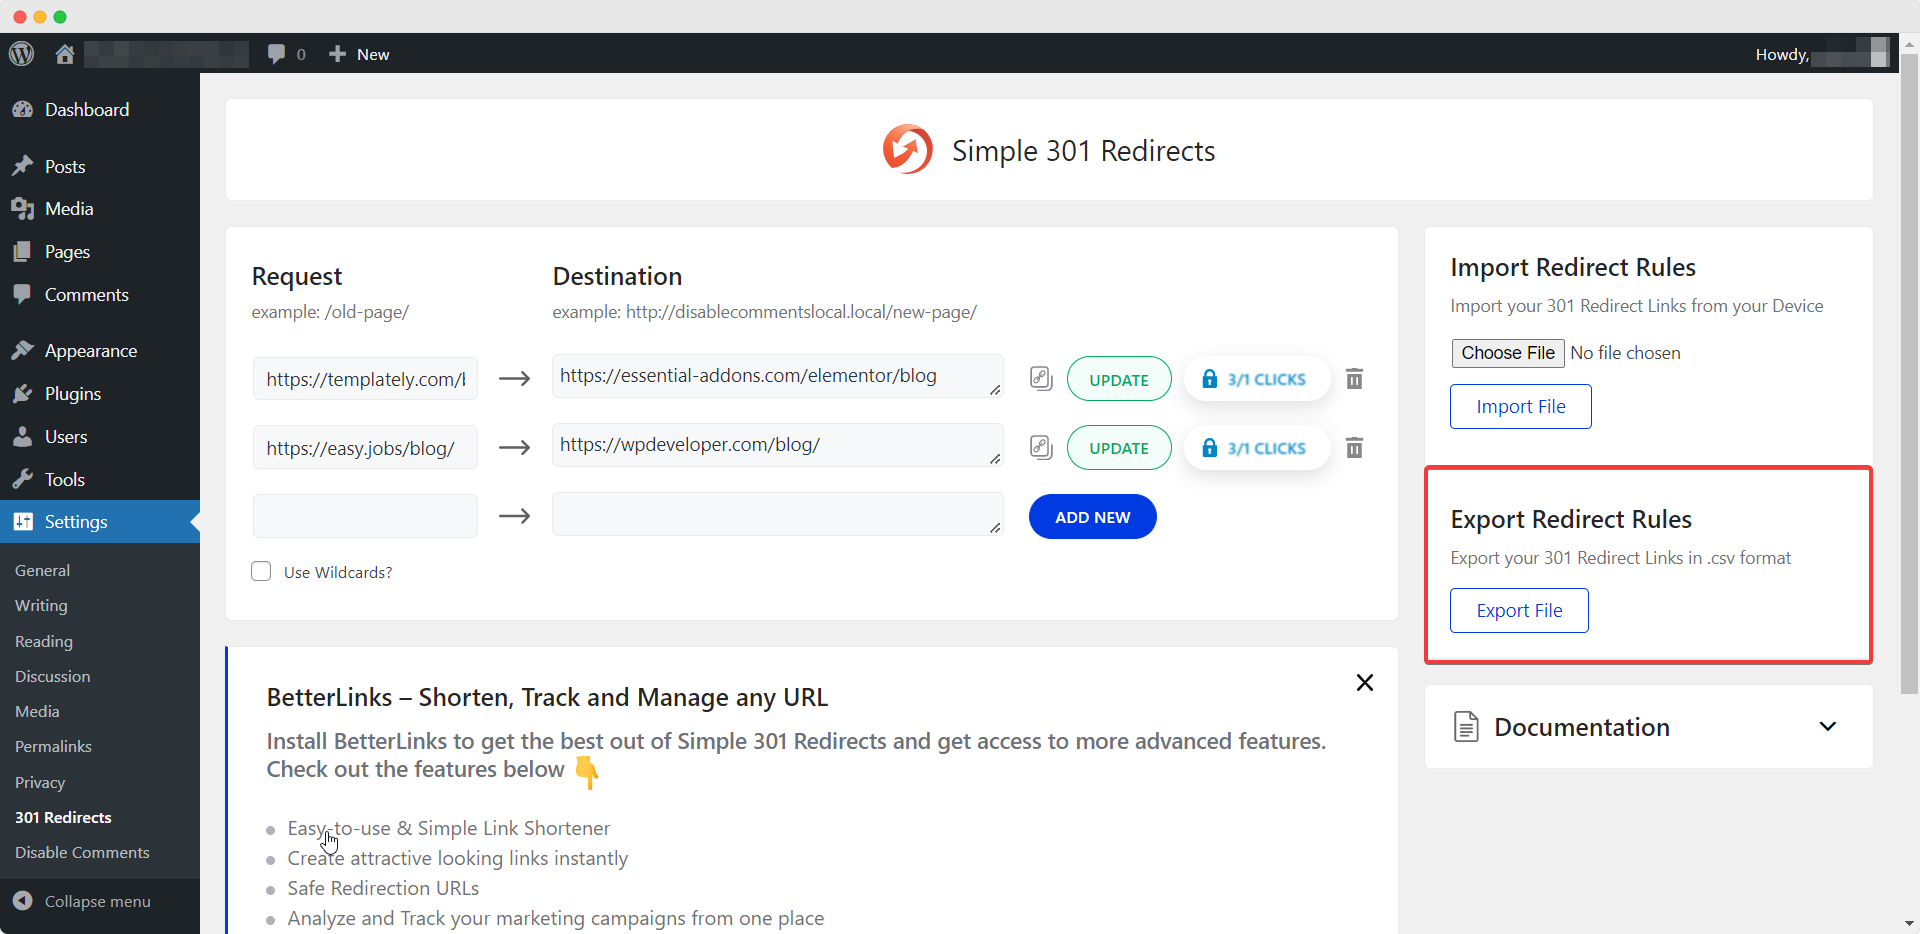The image size is (1920, 934).
Task: Open the WordPress logo menu
Action: (x=22, y=54)
